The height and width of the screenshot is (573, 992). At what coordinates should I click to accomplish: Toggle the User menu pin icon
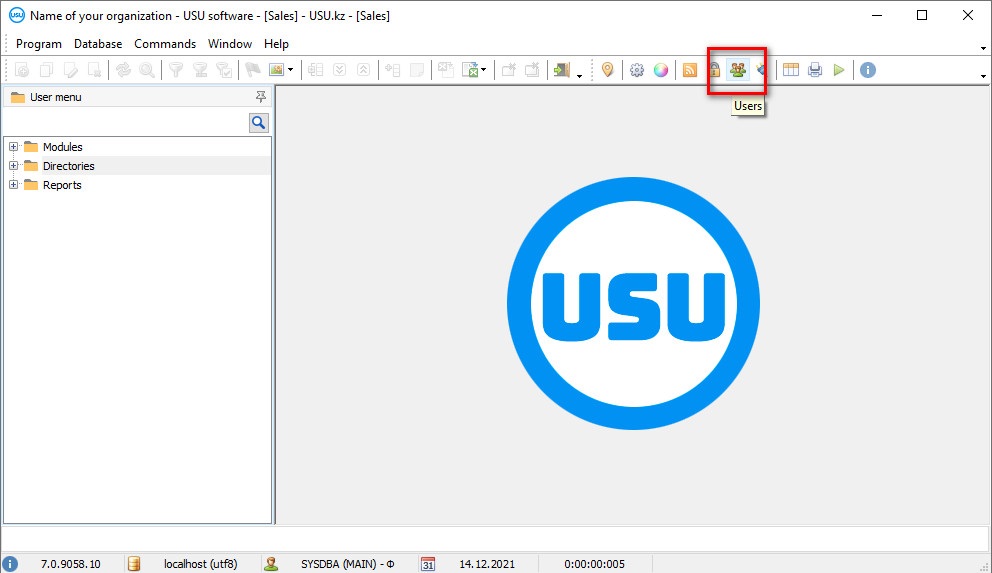(261, 97)
